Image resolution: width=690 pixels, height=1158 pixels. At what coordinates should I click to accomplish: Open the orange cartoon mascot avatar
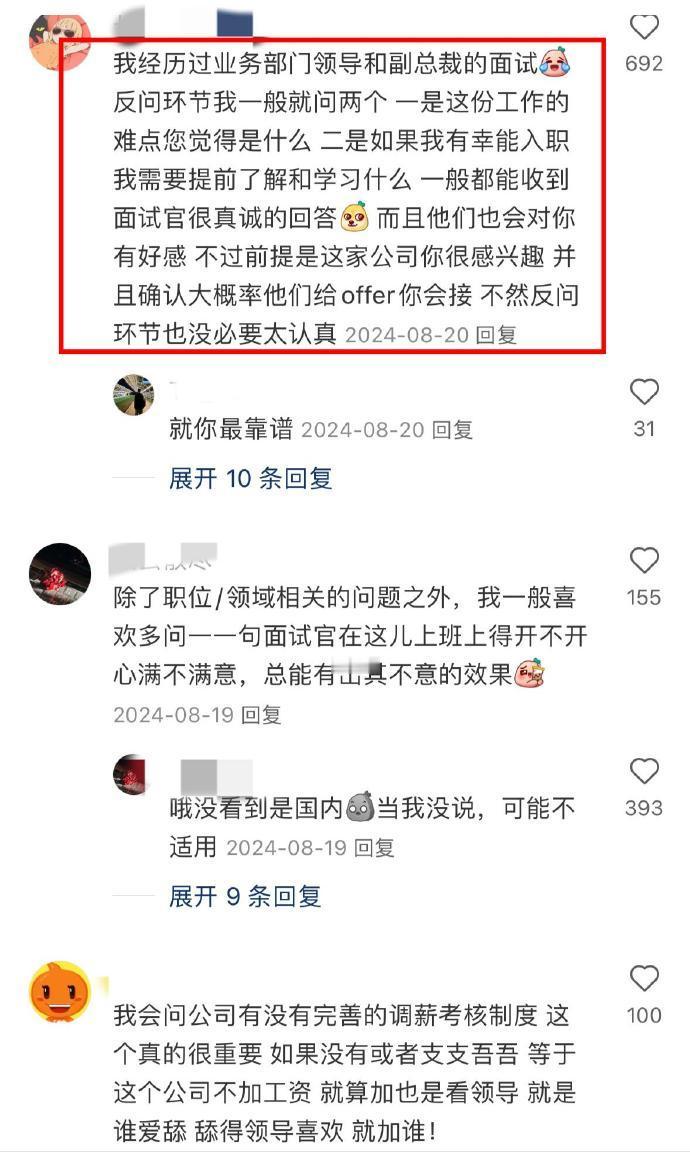pos(60,992)
